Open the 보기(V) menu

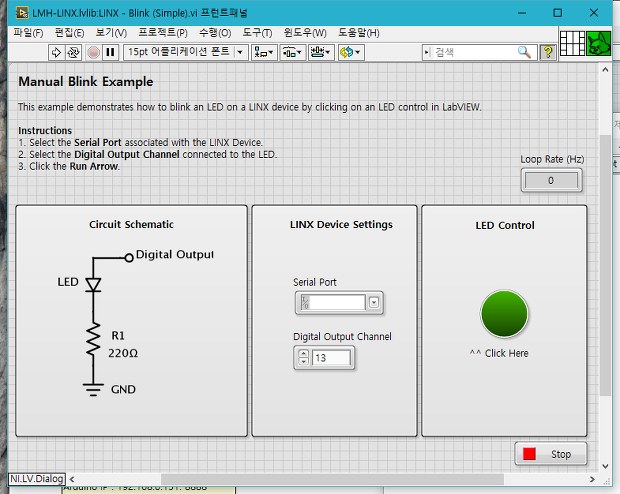[111, 33]
